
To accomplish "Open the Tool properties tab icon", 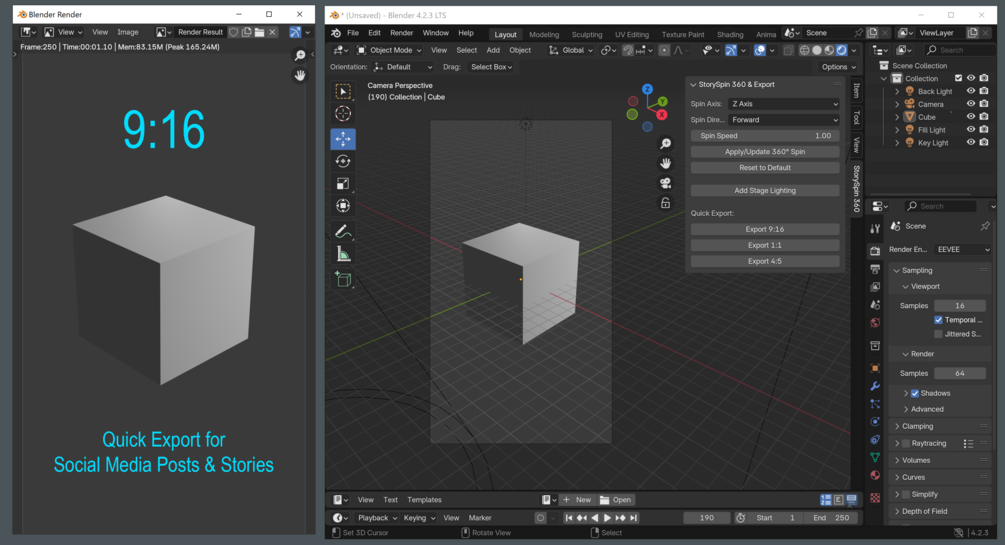I will click(x=875, y=228).
